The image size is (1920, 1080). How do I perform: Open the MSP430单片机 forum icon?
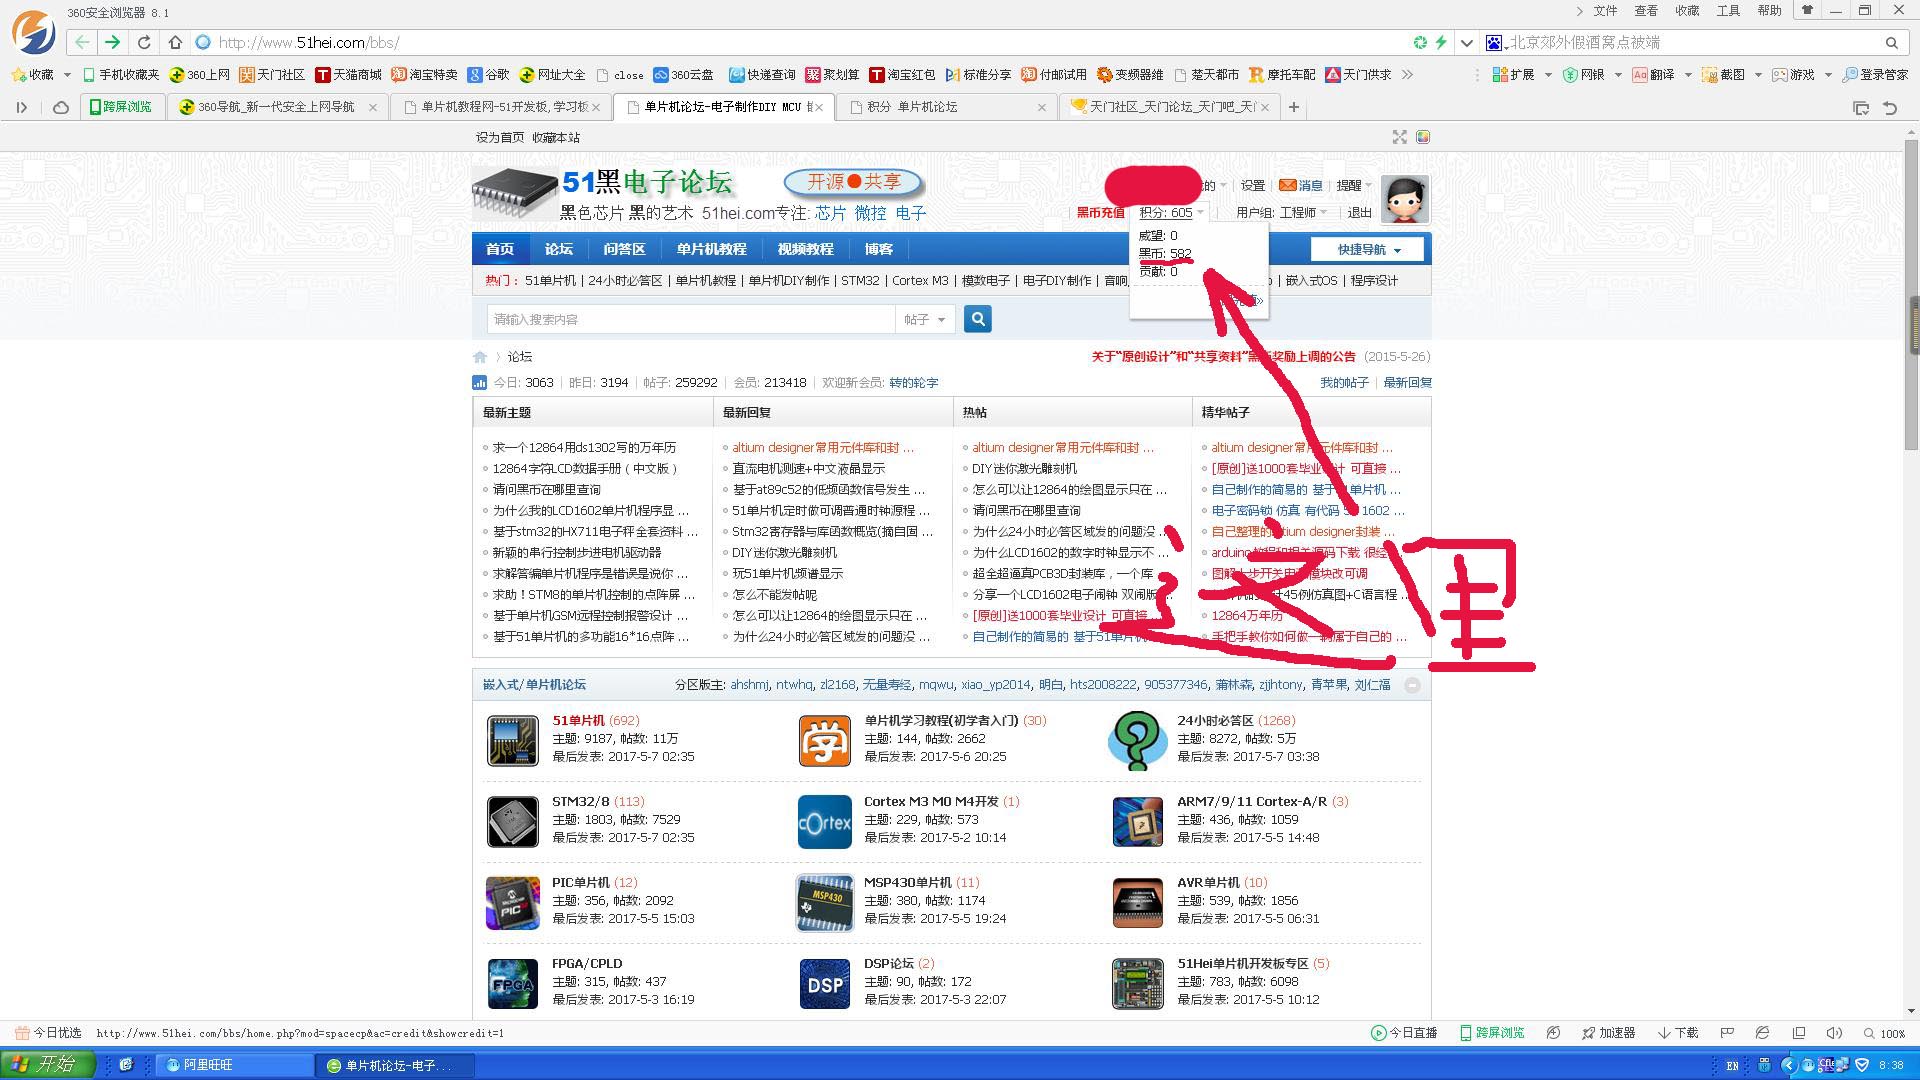coord(824,902)
